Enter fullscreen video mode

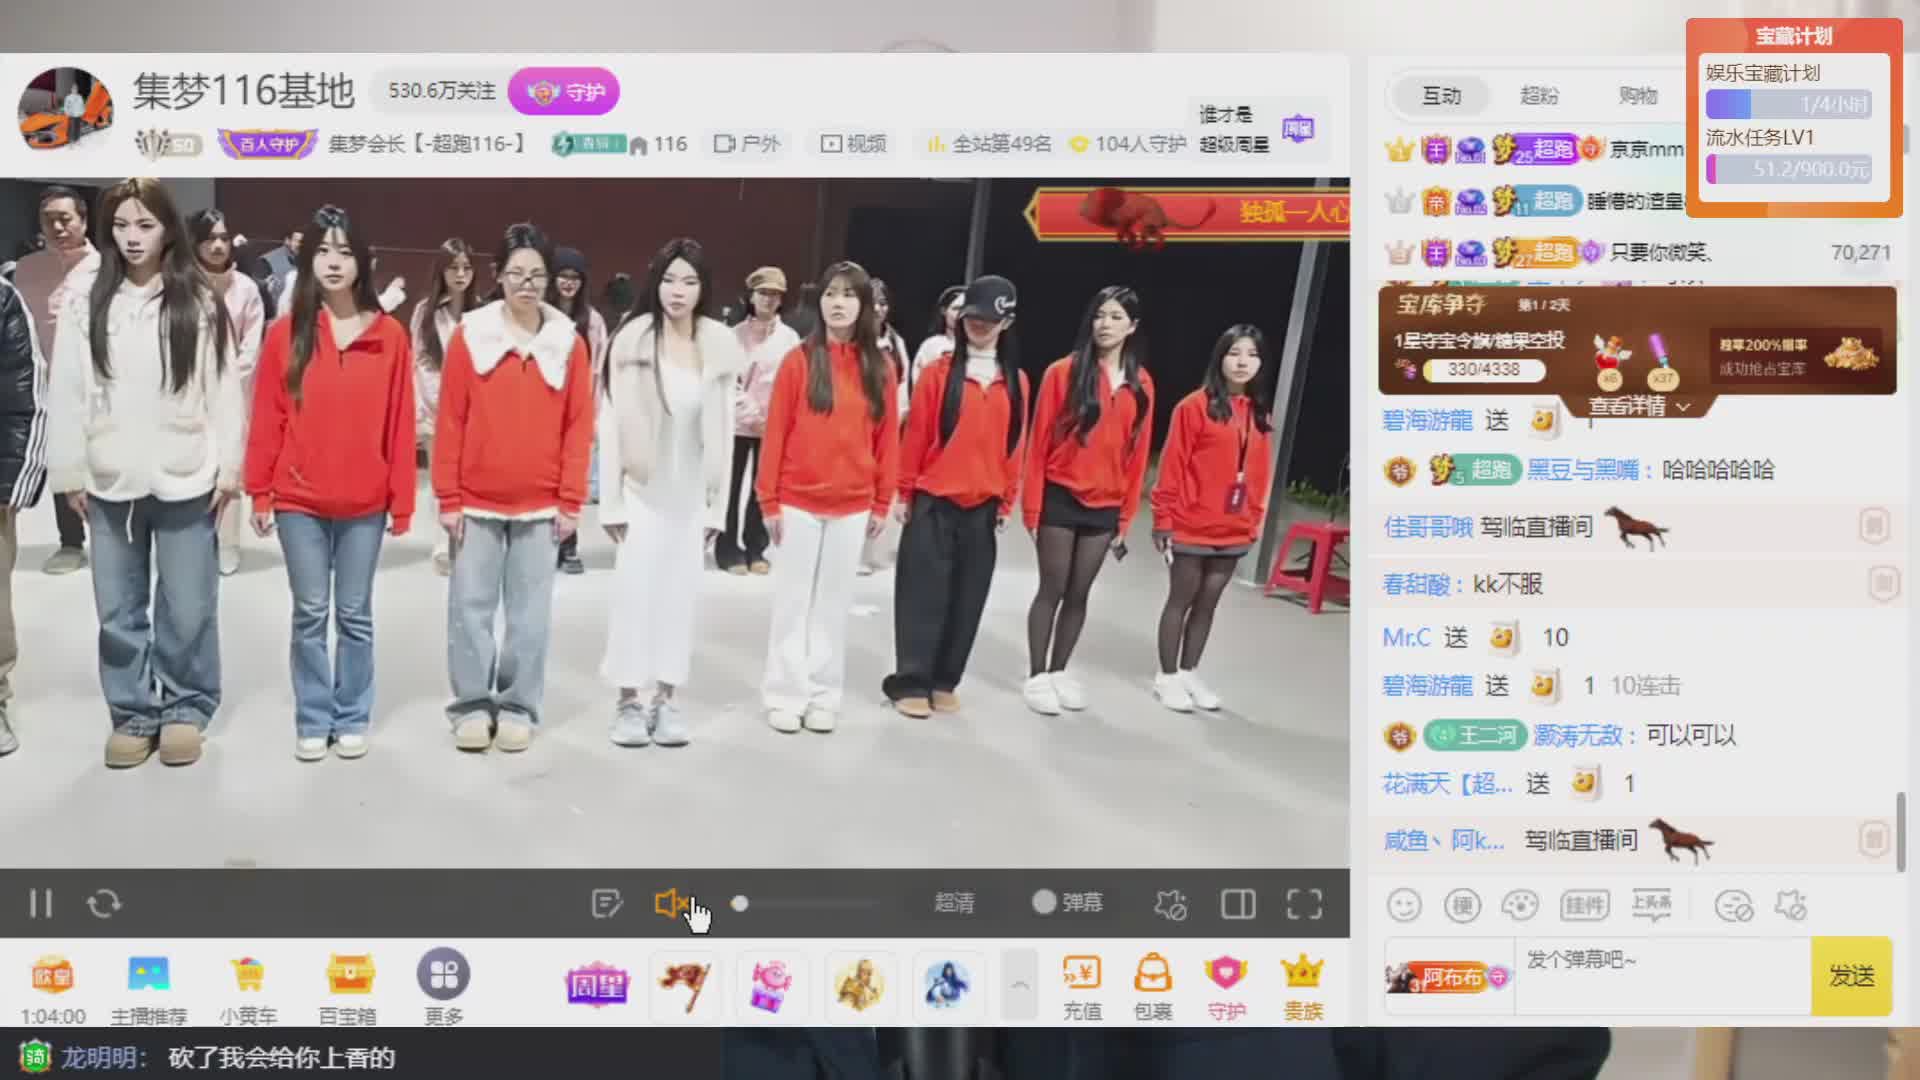pyautogui.click(x=1304, y=904)
